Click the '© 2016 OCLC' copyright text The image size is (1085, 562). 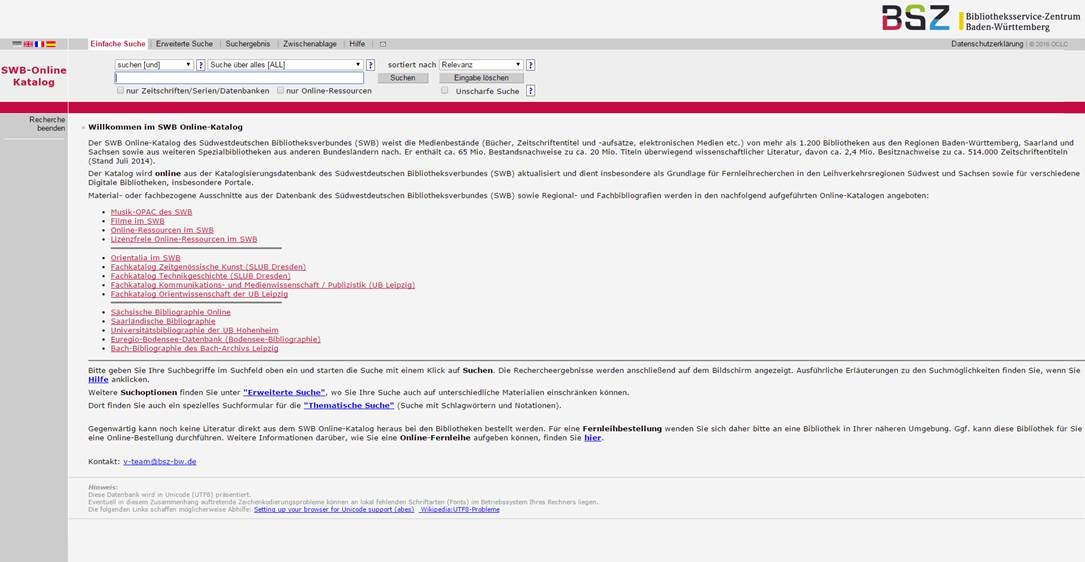[1049, 44]
